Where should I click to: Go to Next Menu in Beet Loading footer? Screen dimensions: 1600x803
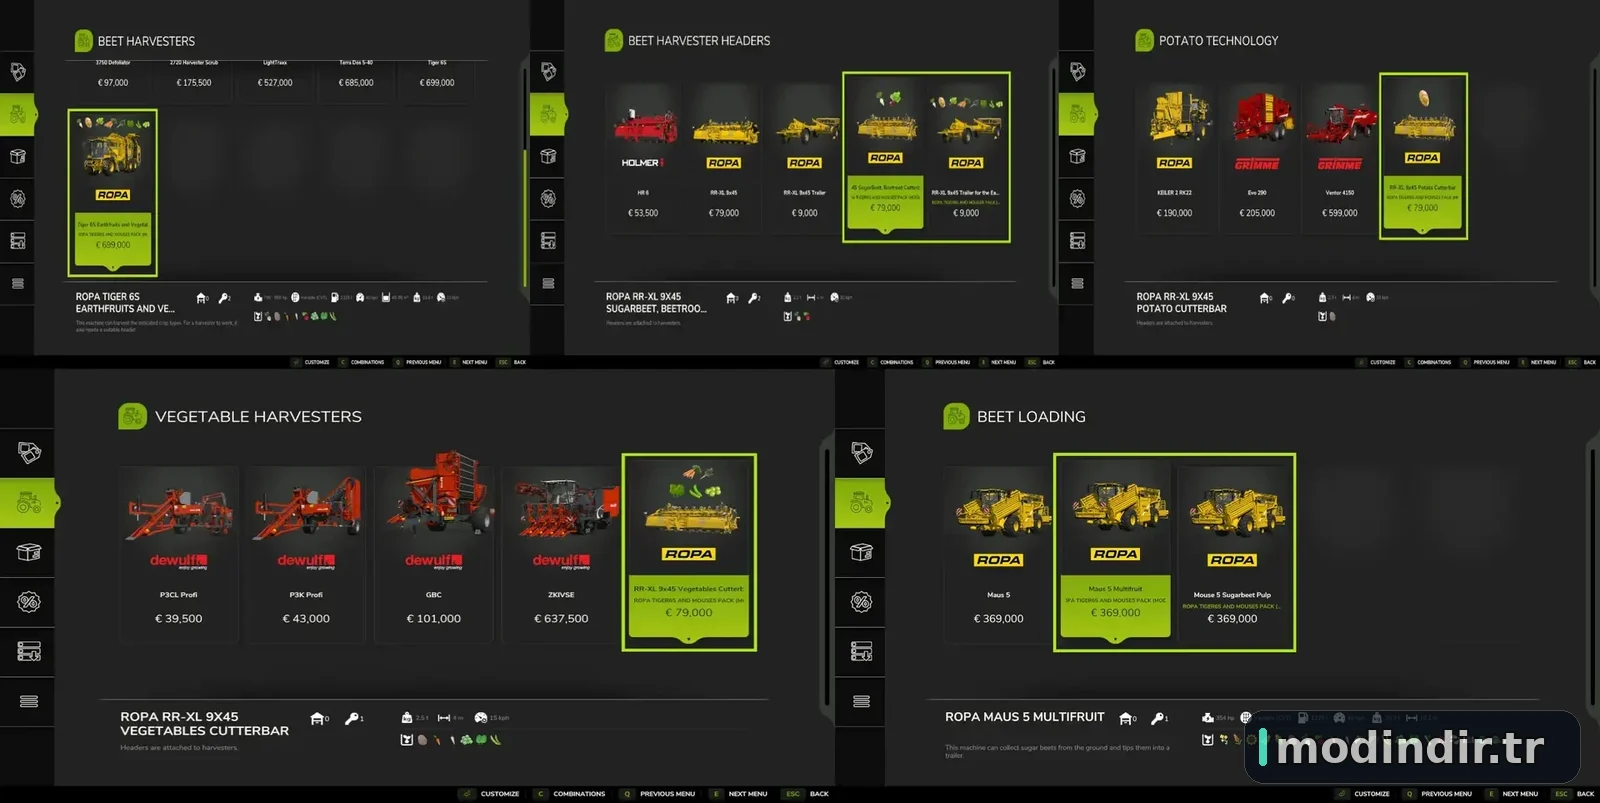(1512, 794)
